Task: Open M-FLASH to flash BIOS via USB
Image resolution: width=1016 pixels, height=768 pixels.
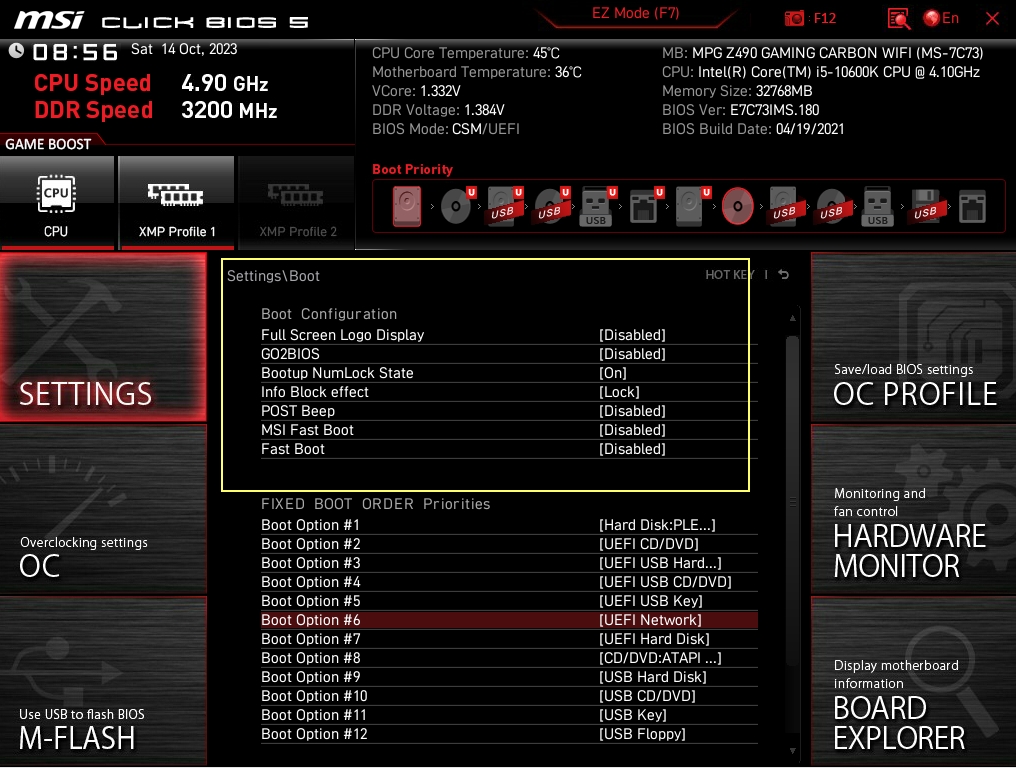Action: point(103,681)
